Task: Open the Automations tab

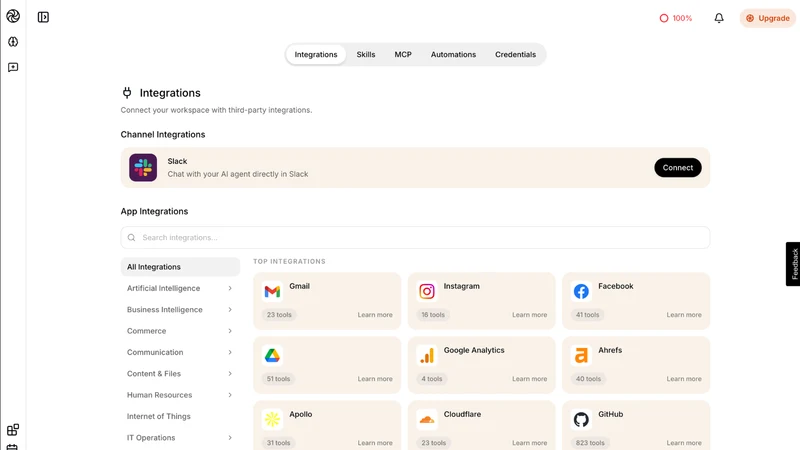Action: coord(453,55)
